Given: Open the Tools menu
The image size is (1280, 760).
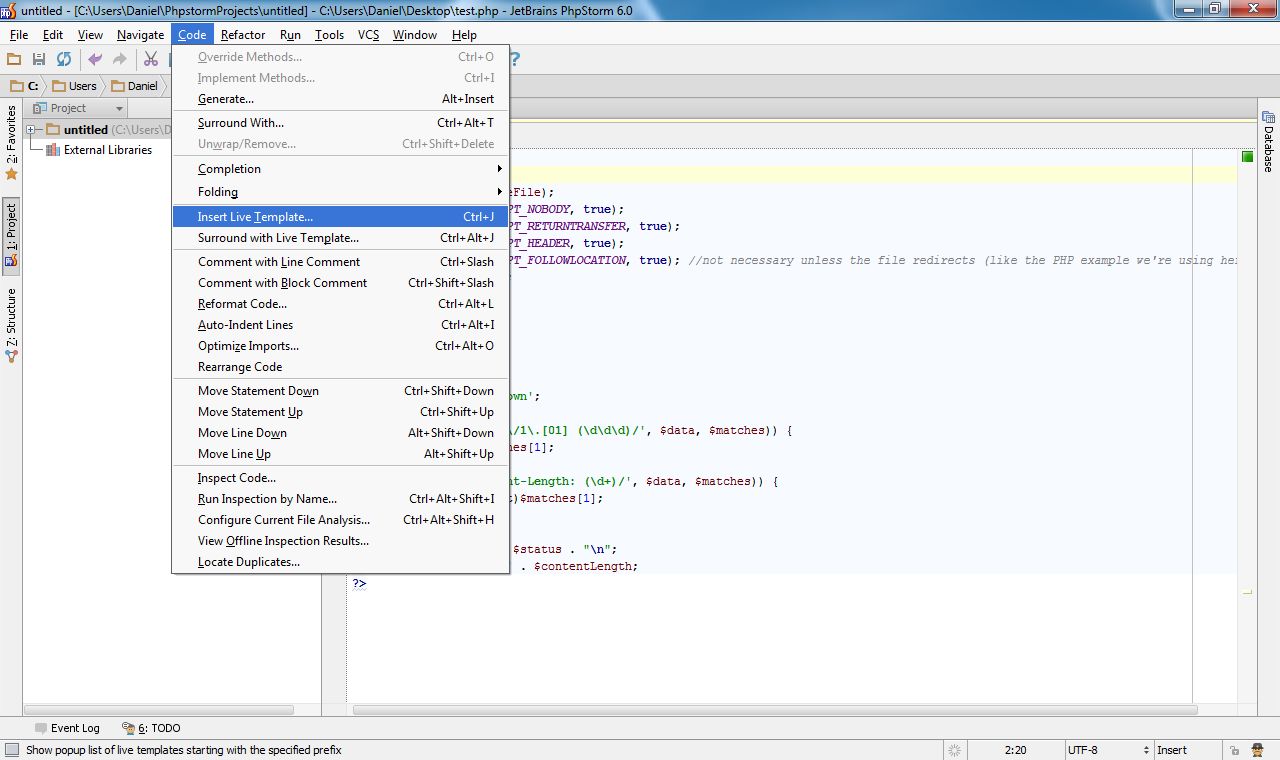Looking at the screenshot, I should tap(329, 35).
